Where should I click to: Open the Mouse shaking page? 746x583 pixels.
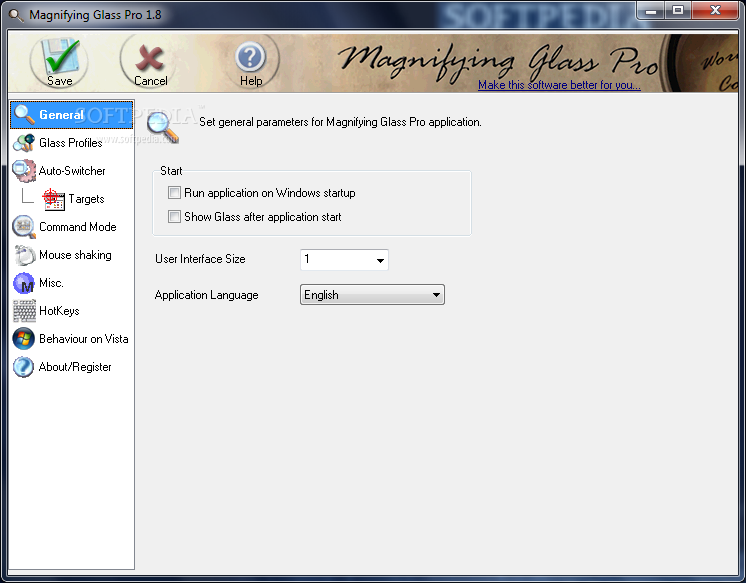click(x=75, y=255)
